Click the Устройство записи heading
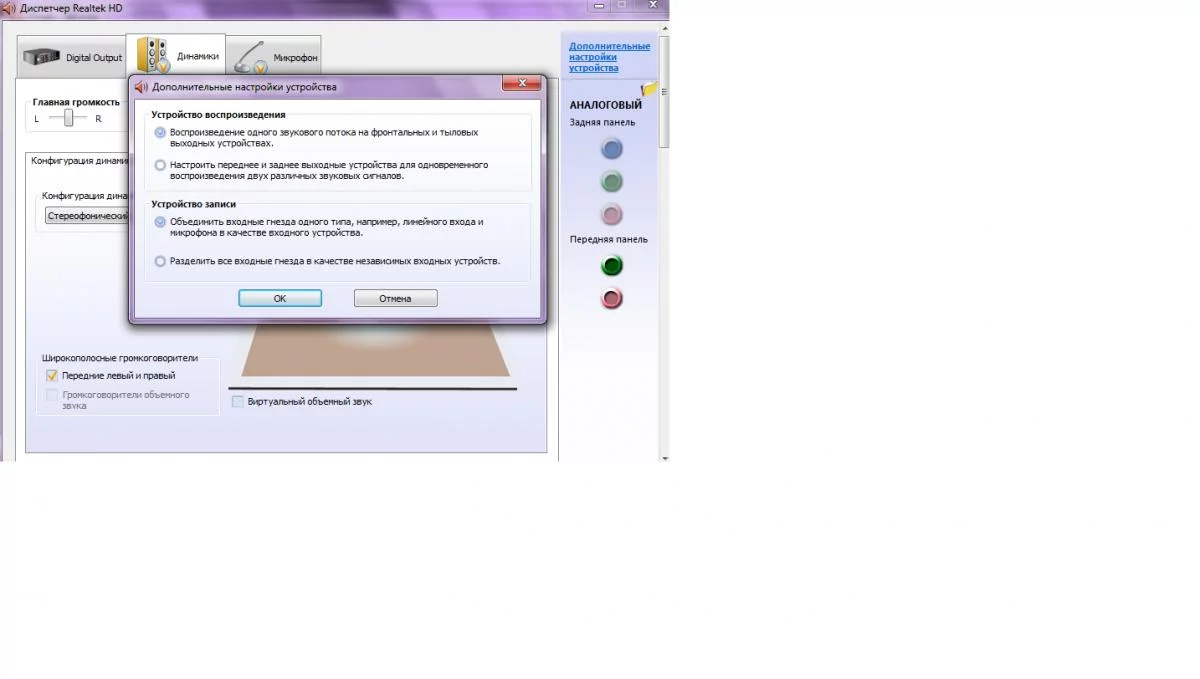Screen dimensions: 1200x679 click(x=194, y=204)
